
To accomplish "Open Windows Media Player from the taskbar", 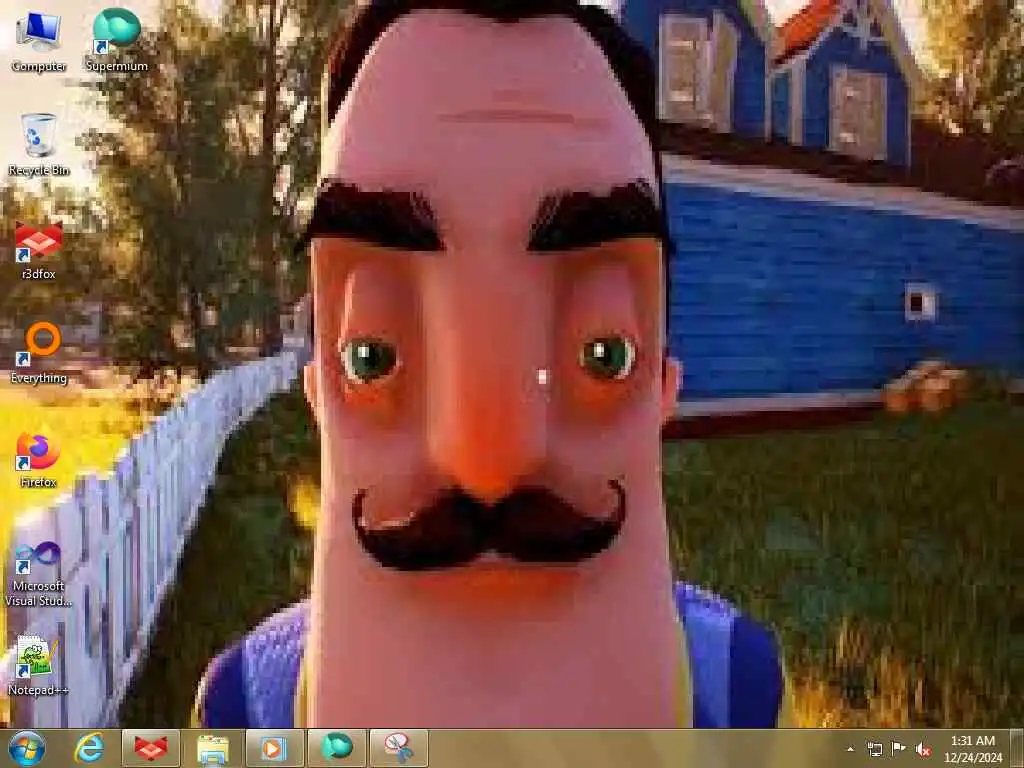I will click(274, 748).
